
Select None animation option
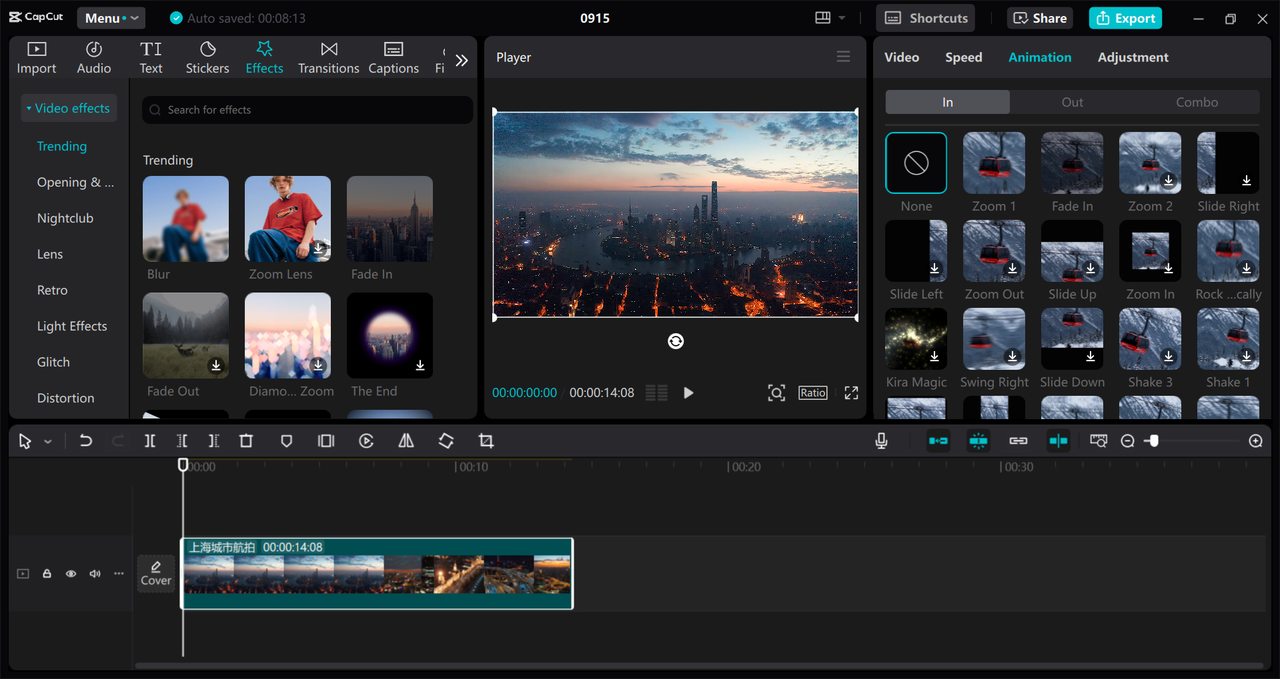[916, 163]
